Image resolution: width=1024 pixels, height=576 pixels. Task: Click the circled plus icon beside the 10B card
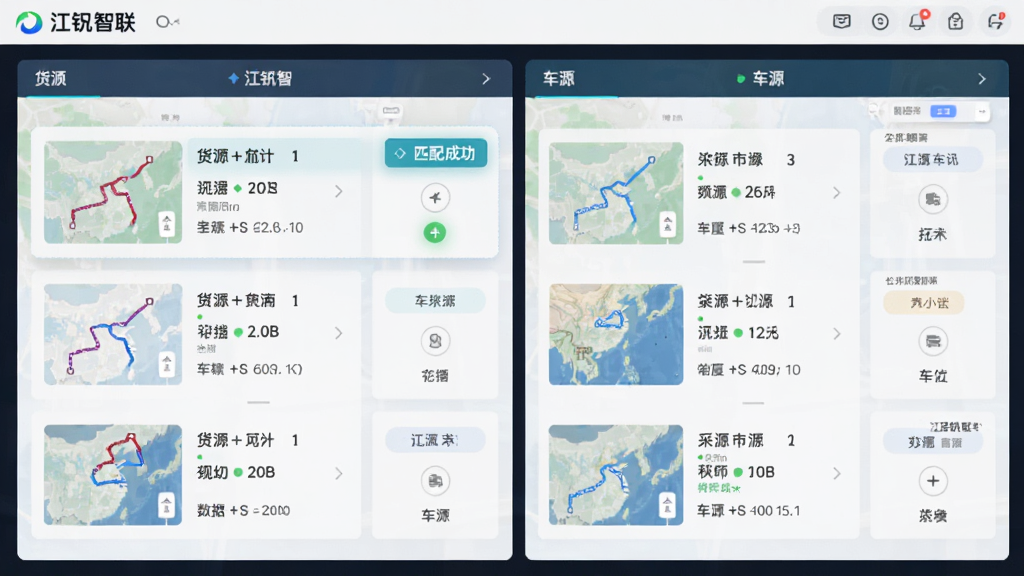coord(933,481)
